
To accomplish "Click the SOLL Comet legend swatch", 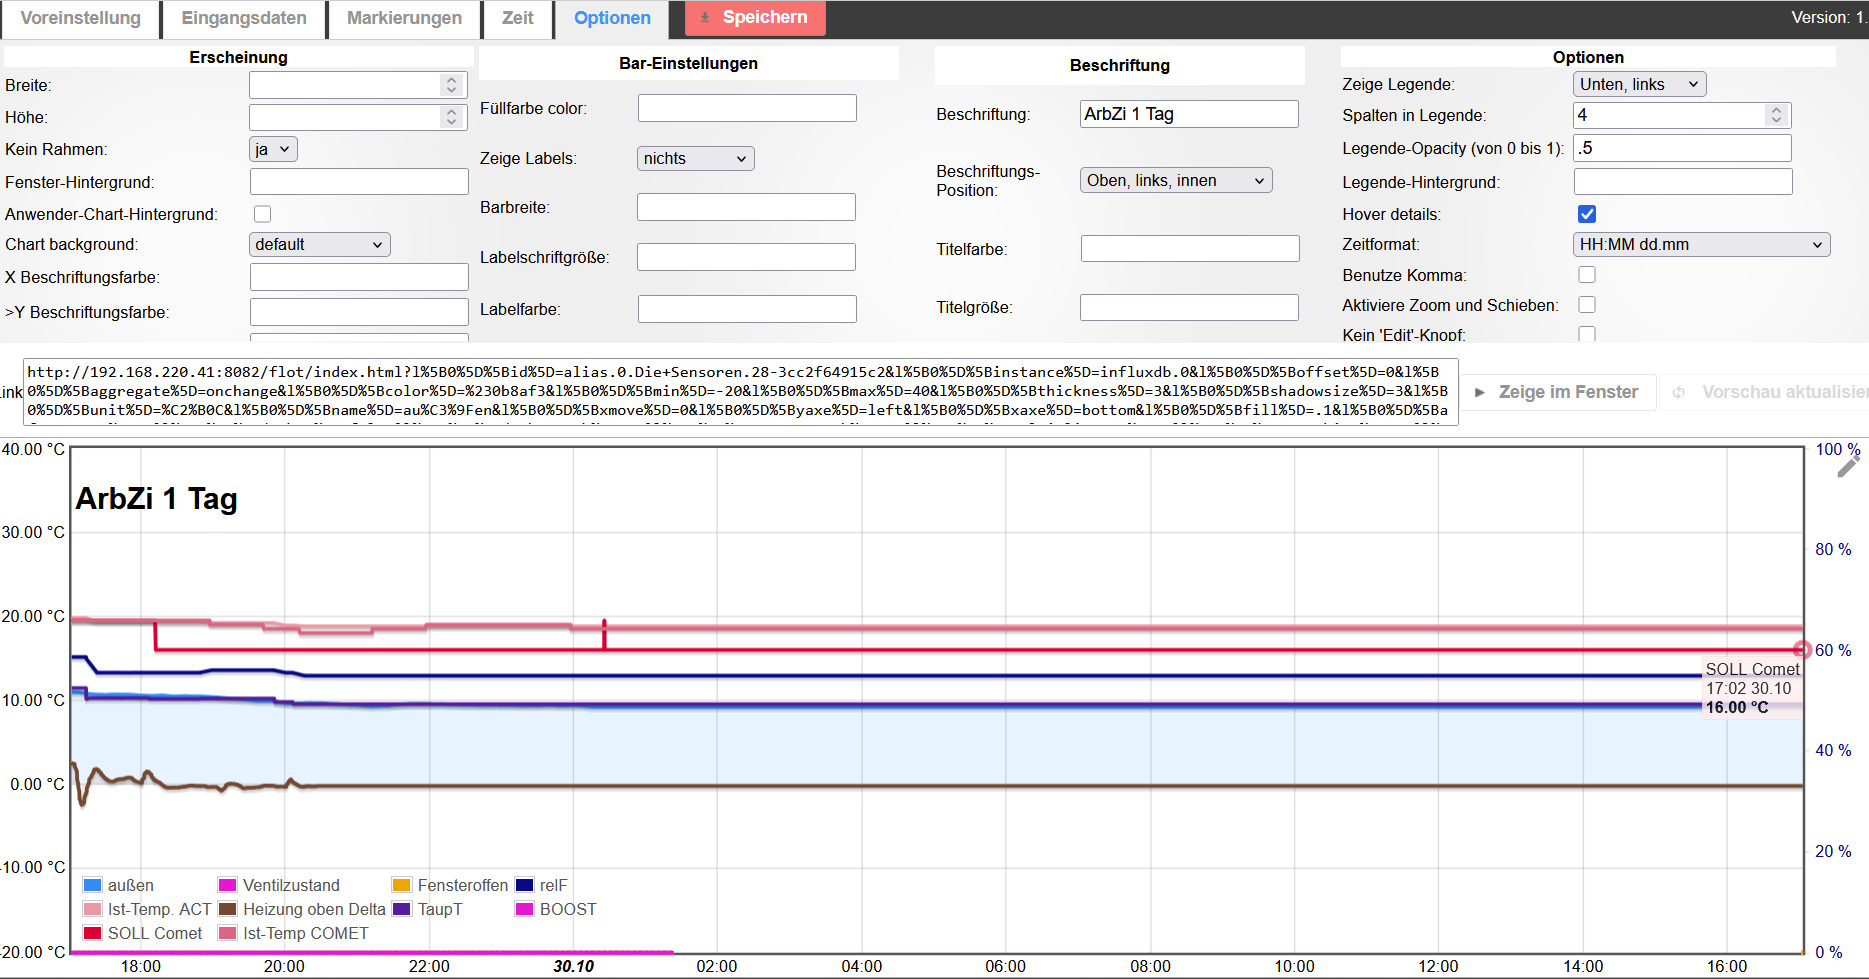I will pos(93,933).
